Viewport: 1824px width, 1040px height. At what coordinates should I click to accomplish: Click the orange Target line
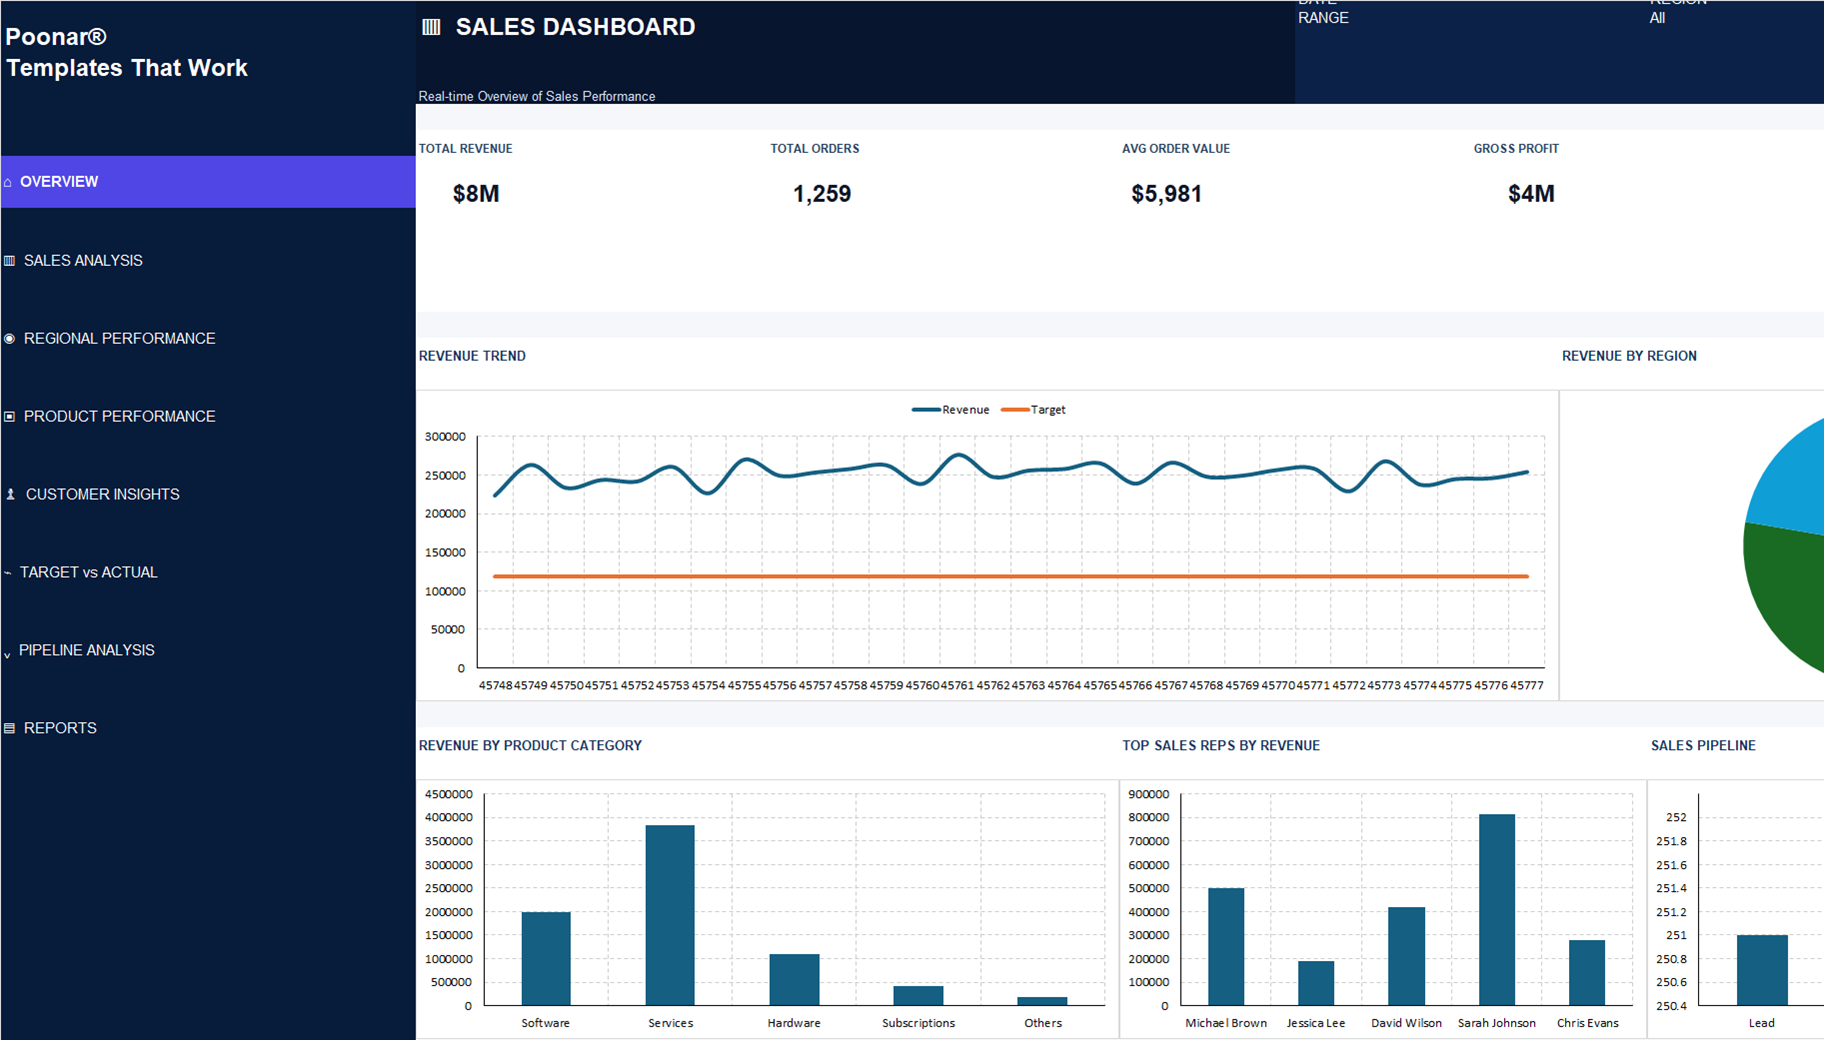coord(1010,576)
